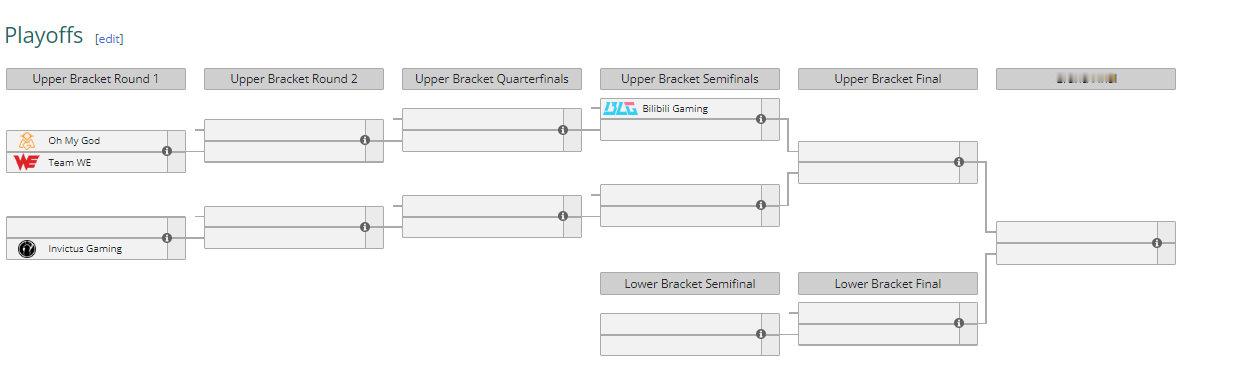Open info icon for top Upper Bracket Round 2 match
This screenshot has height=371, width=1244.
(365, 140)
